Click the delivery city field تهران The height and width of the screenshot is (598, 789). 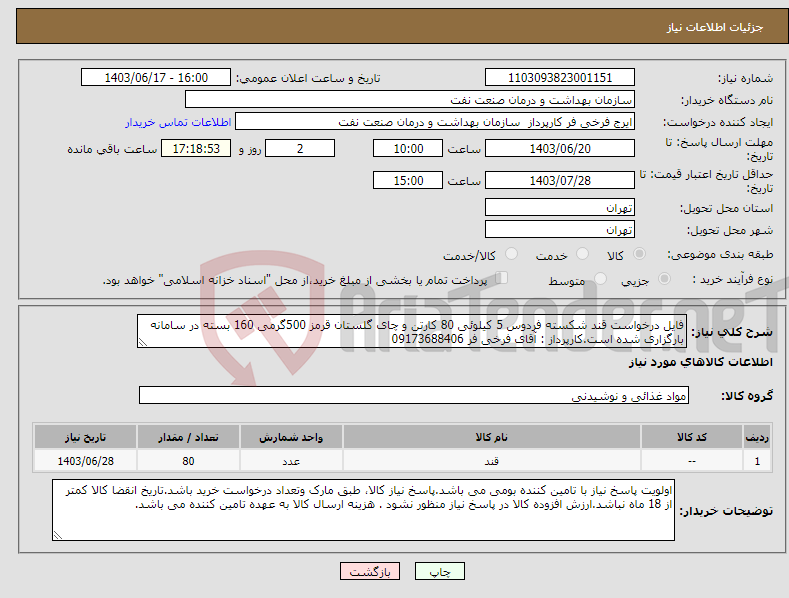point(560,229)
